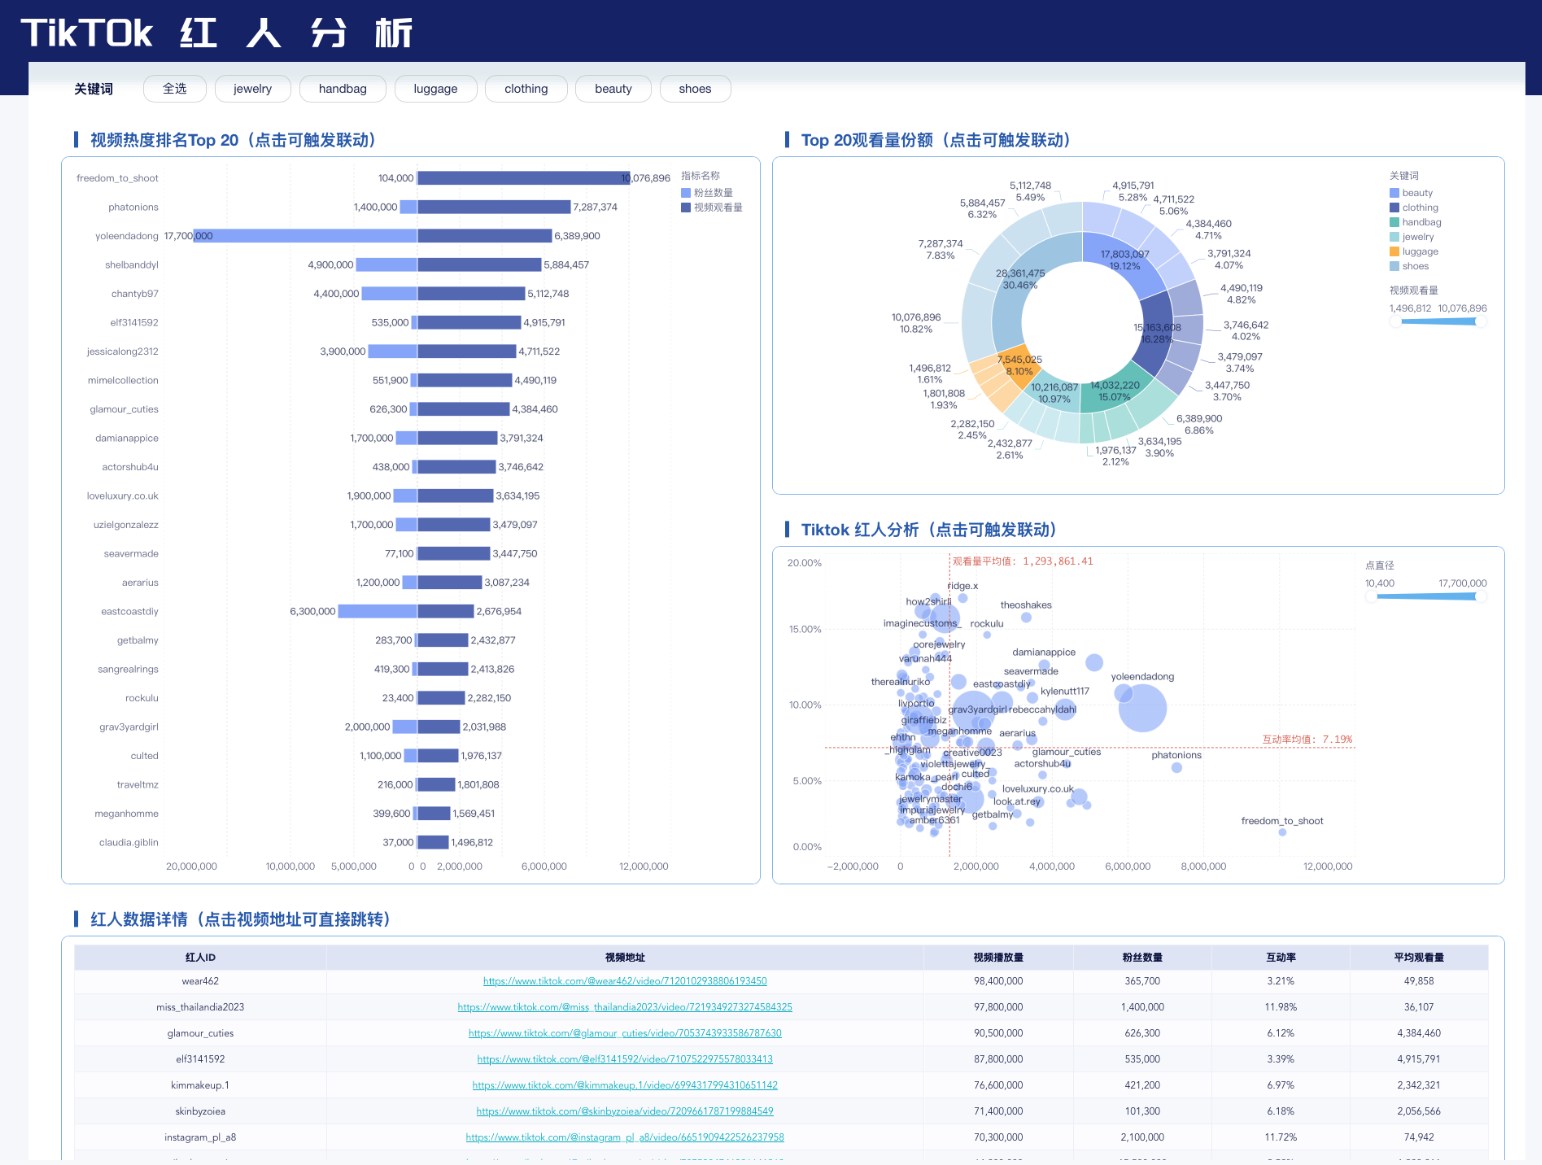Click the luggage orange legend swatch

[1394, 252]
